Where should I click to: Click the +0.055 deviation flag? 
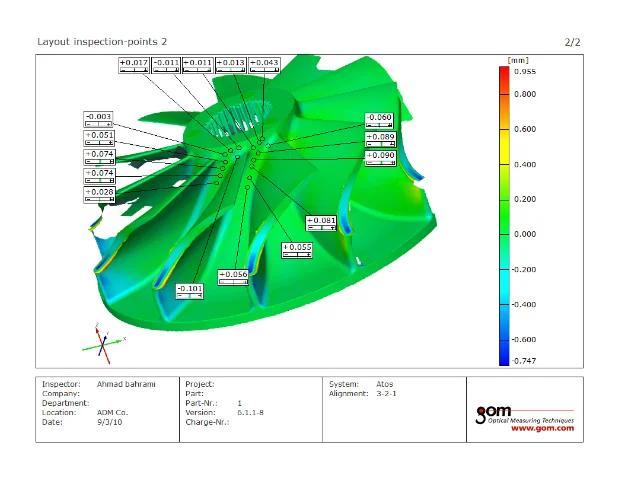click(x=298, y=247)
